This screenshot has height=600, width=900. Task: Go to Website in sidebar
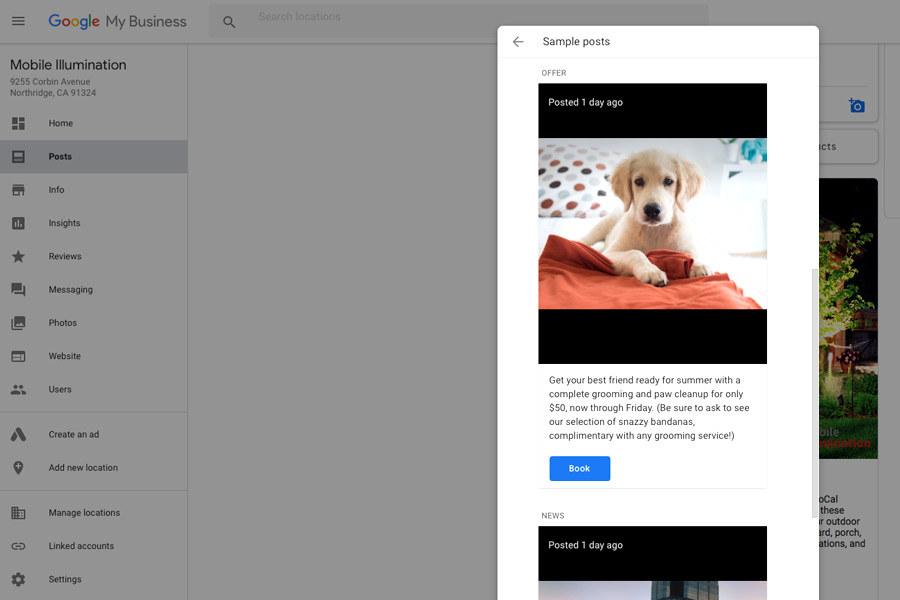(x=64, y=356)
